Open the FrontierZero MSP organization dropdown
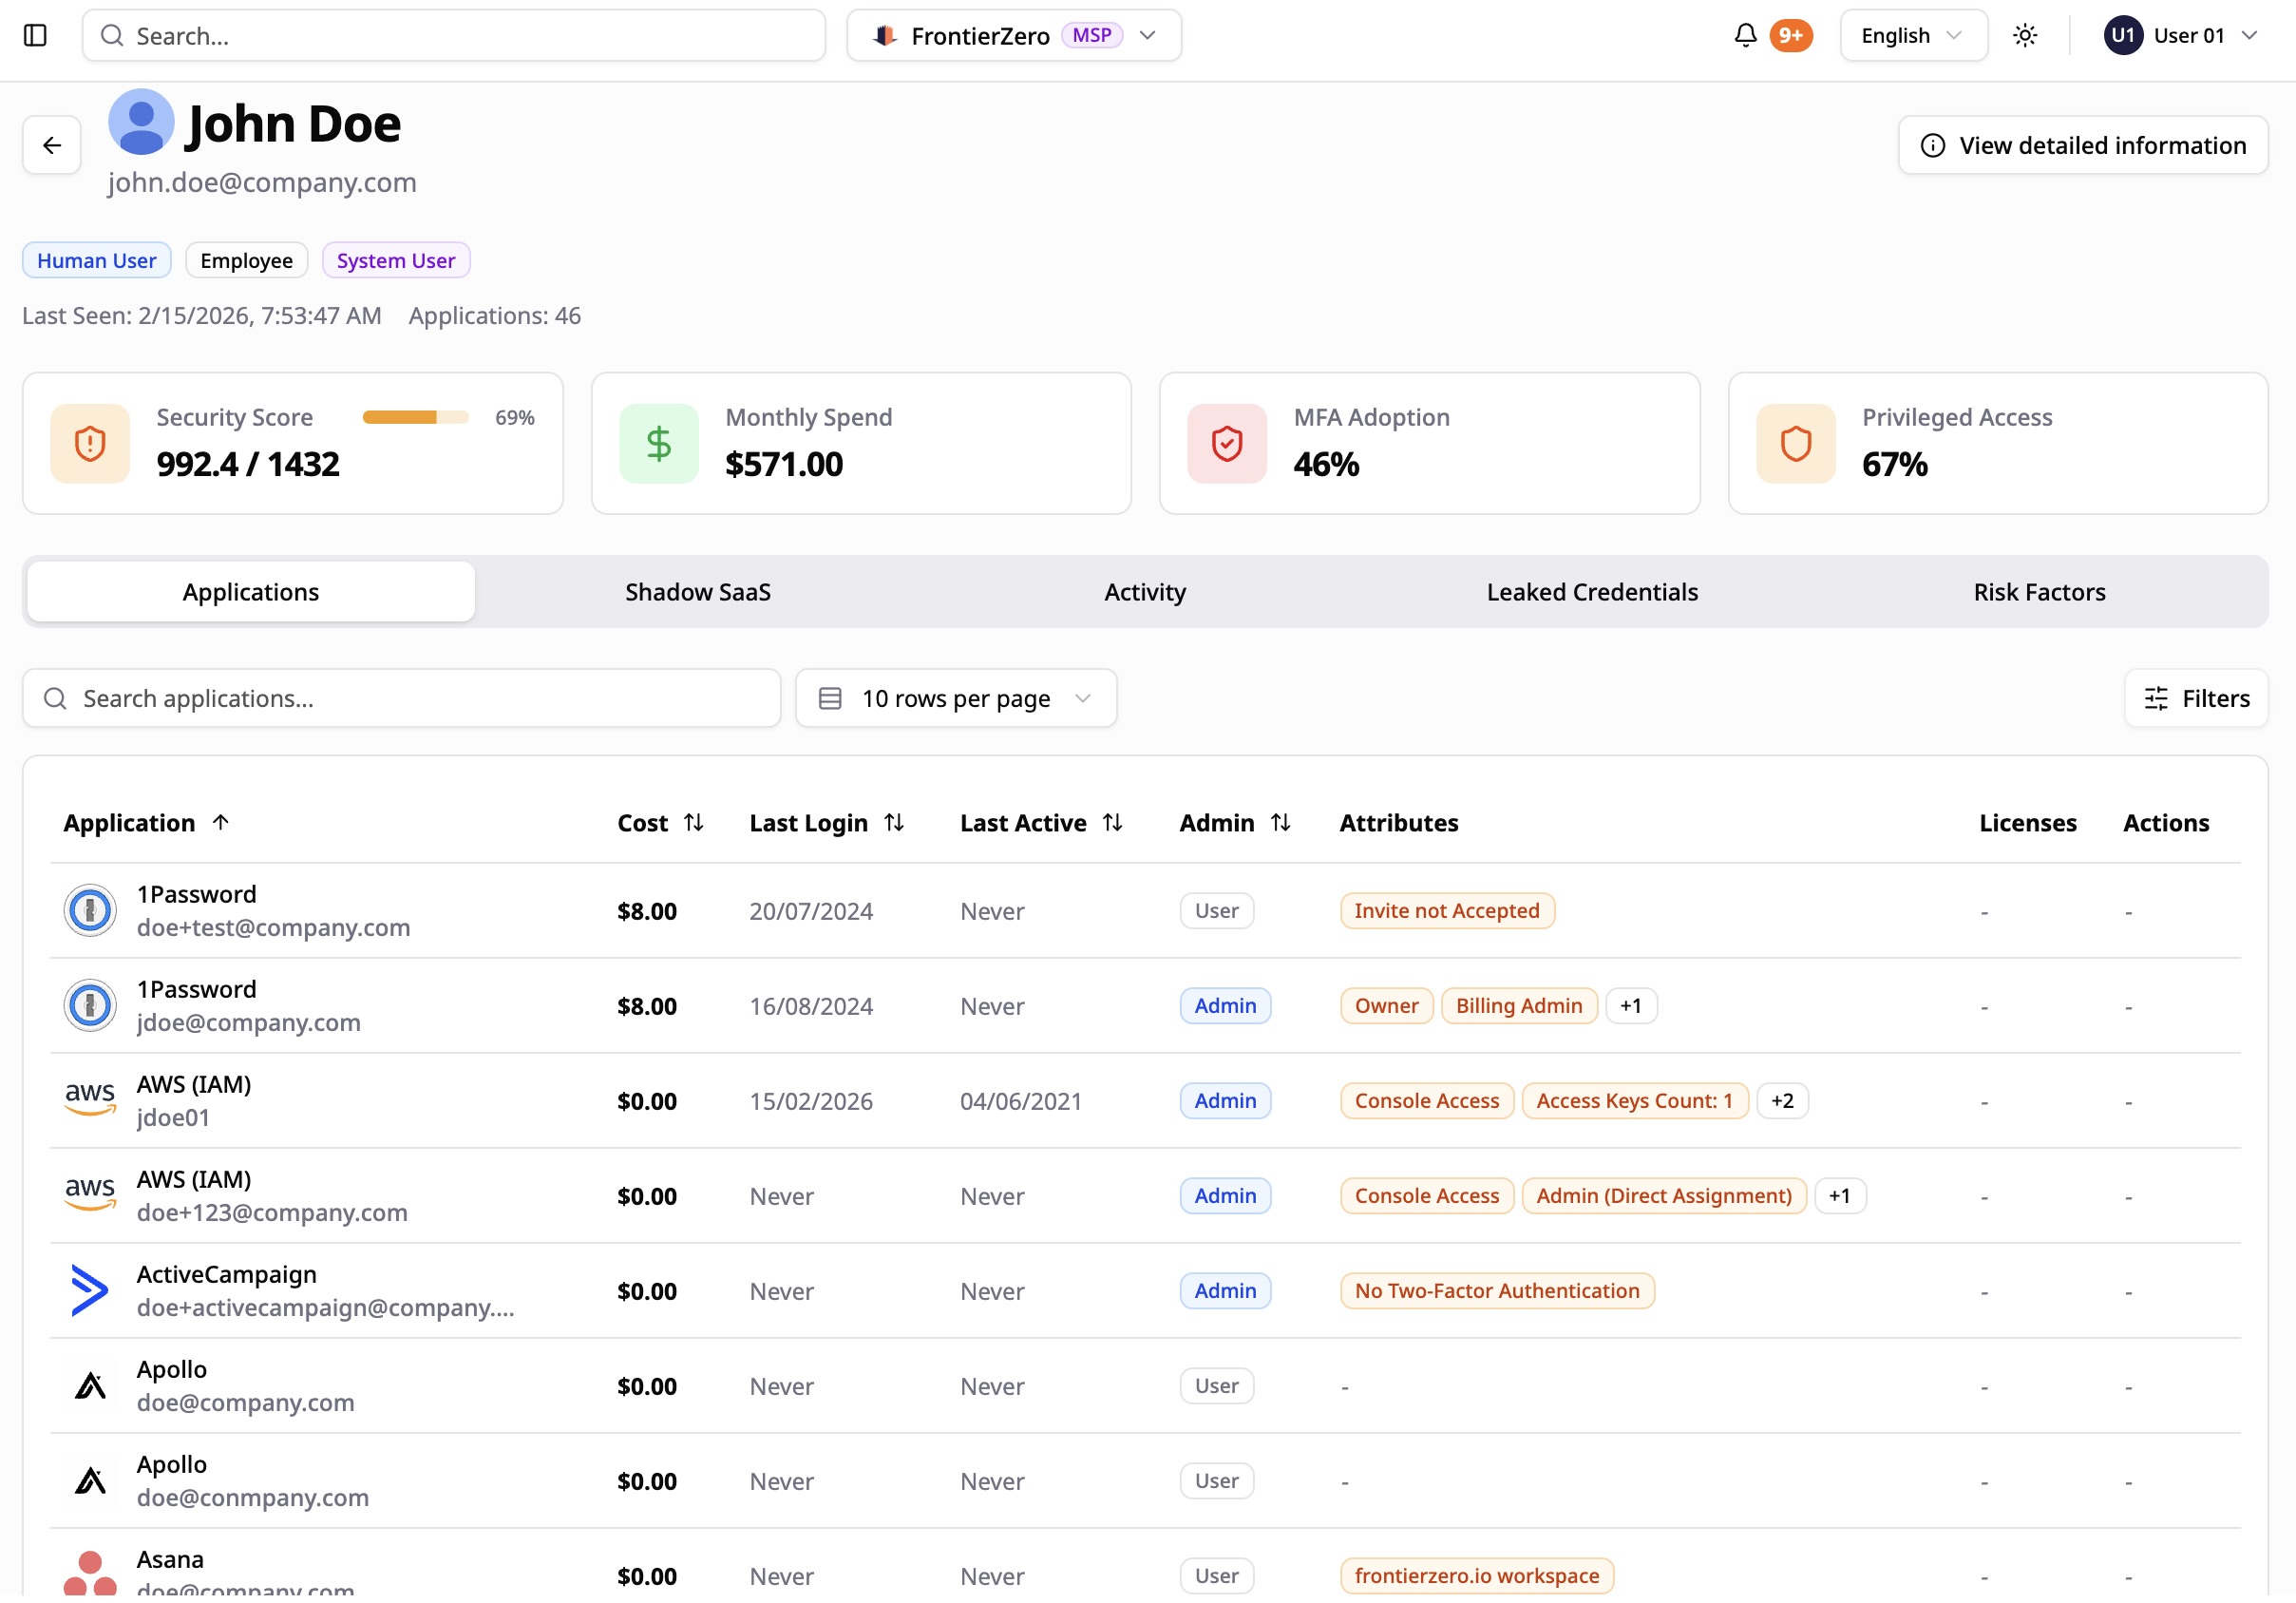 tap(1013, 36)
